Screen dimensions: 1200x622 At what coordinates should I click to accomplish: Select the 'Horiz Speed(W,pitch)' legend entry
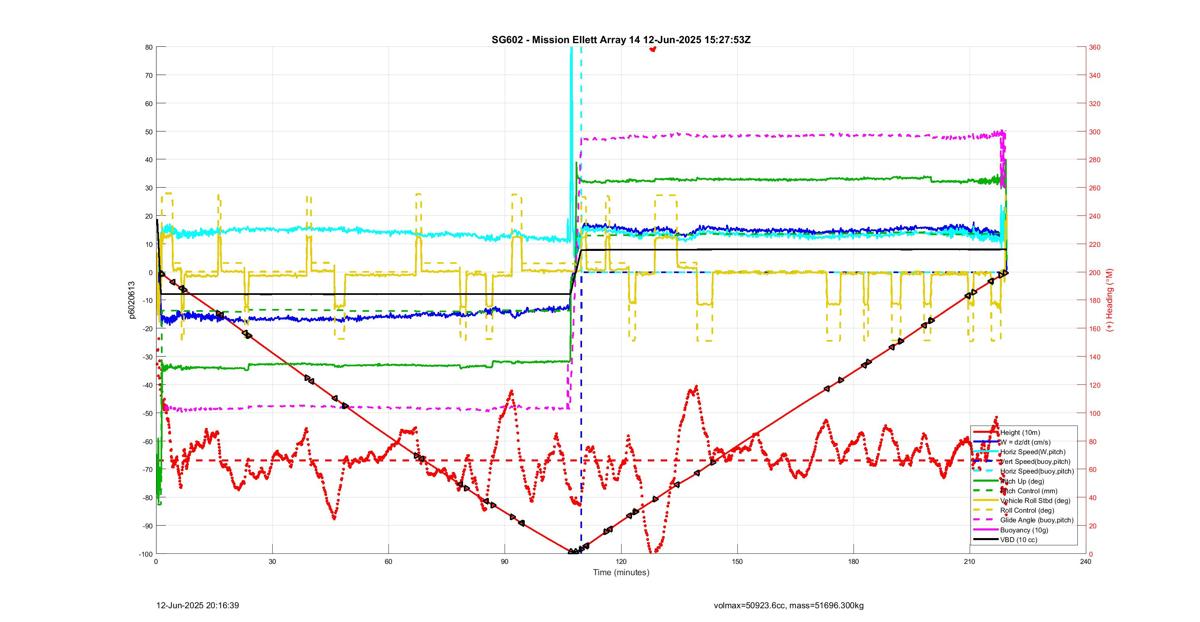[1033, 452]
